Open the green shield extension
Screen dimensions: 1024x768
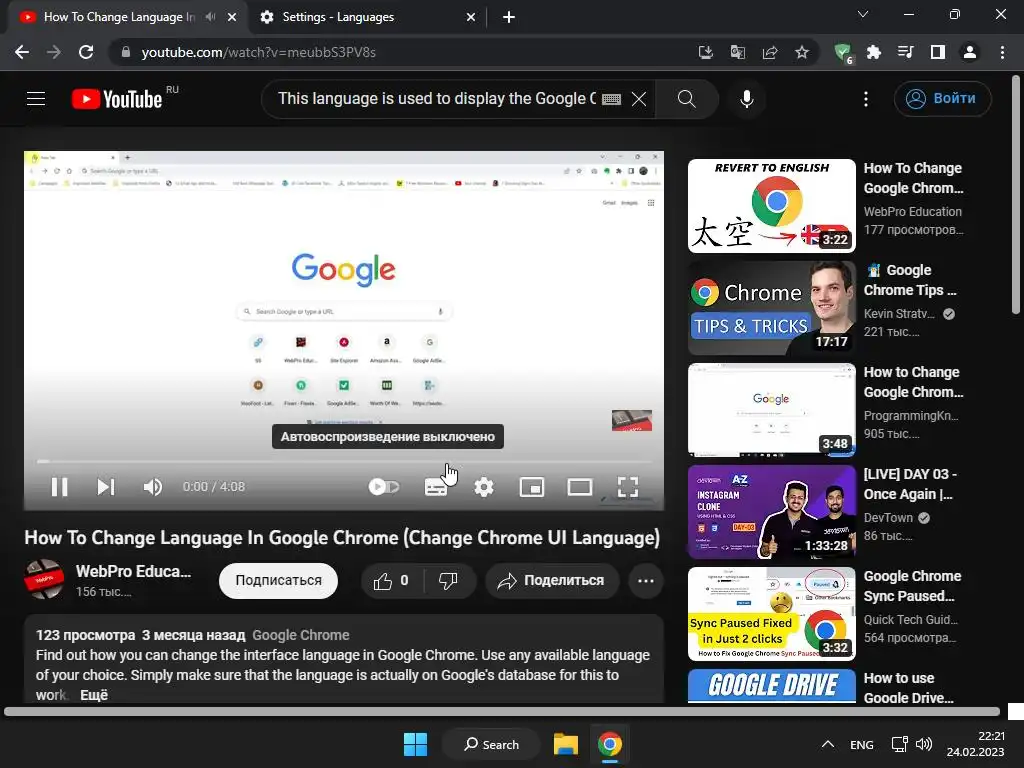(843, 52)
